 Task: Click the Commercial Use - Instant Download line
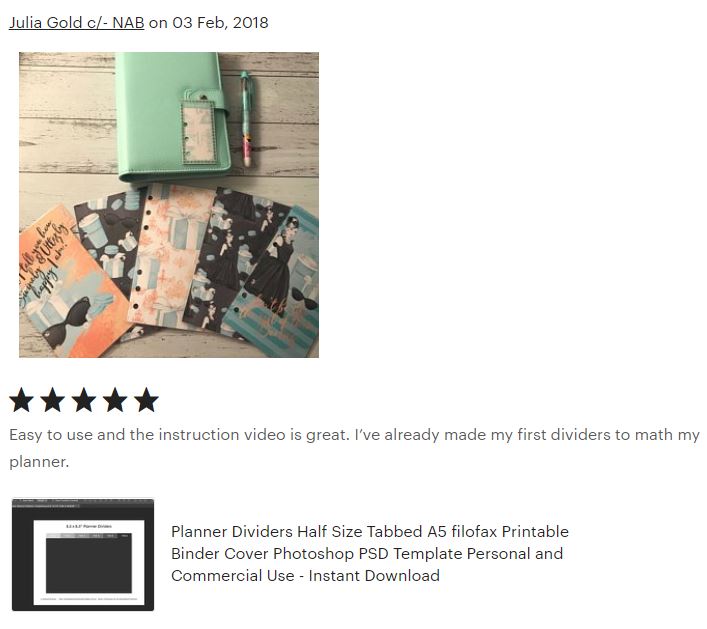pos(305,575)
